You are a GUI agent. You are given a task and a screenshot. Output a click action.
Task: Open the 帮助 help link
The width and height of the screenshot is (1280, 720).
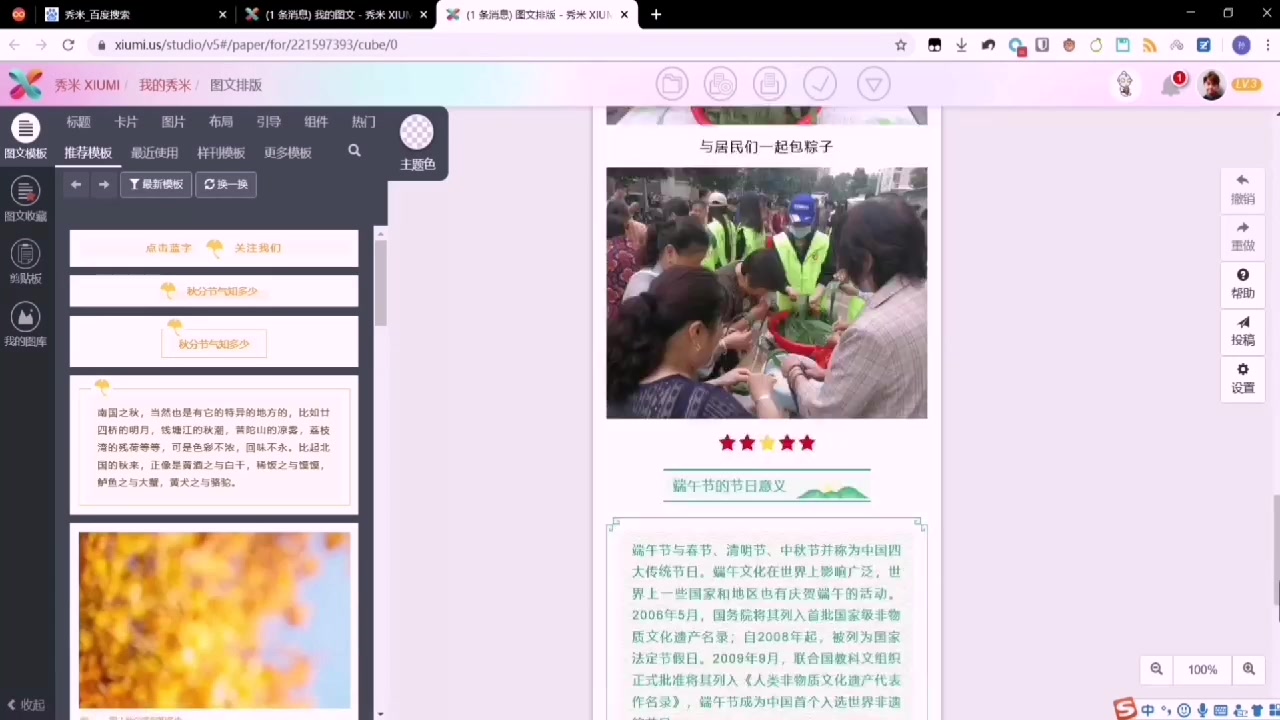(1242, 283)
